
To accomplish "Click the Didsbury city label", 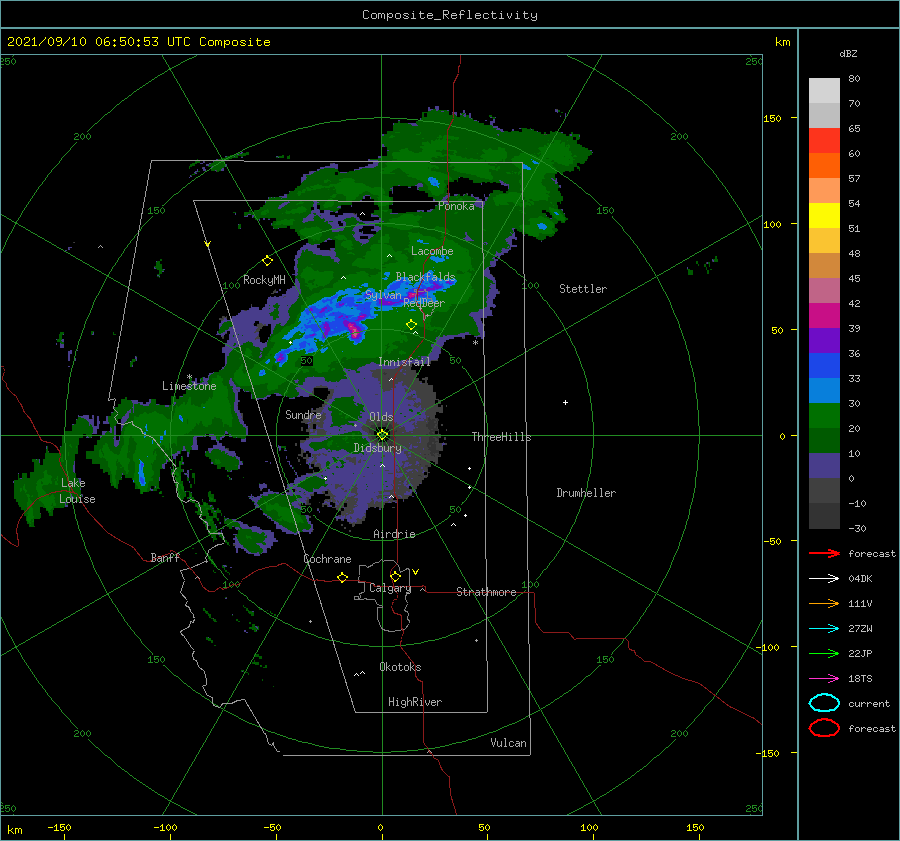I will pos(378,448).
